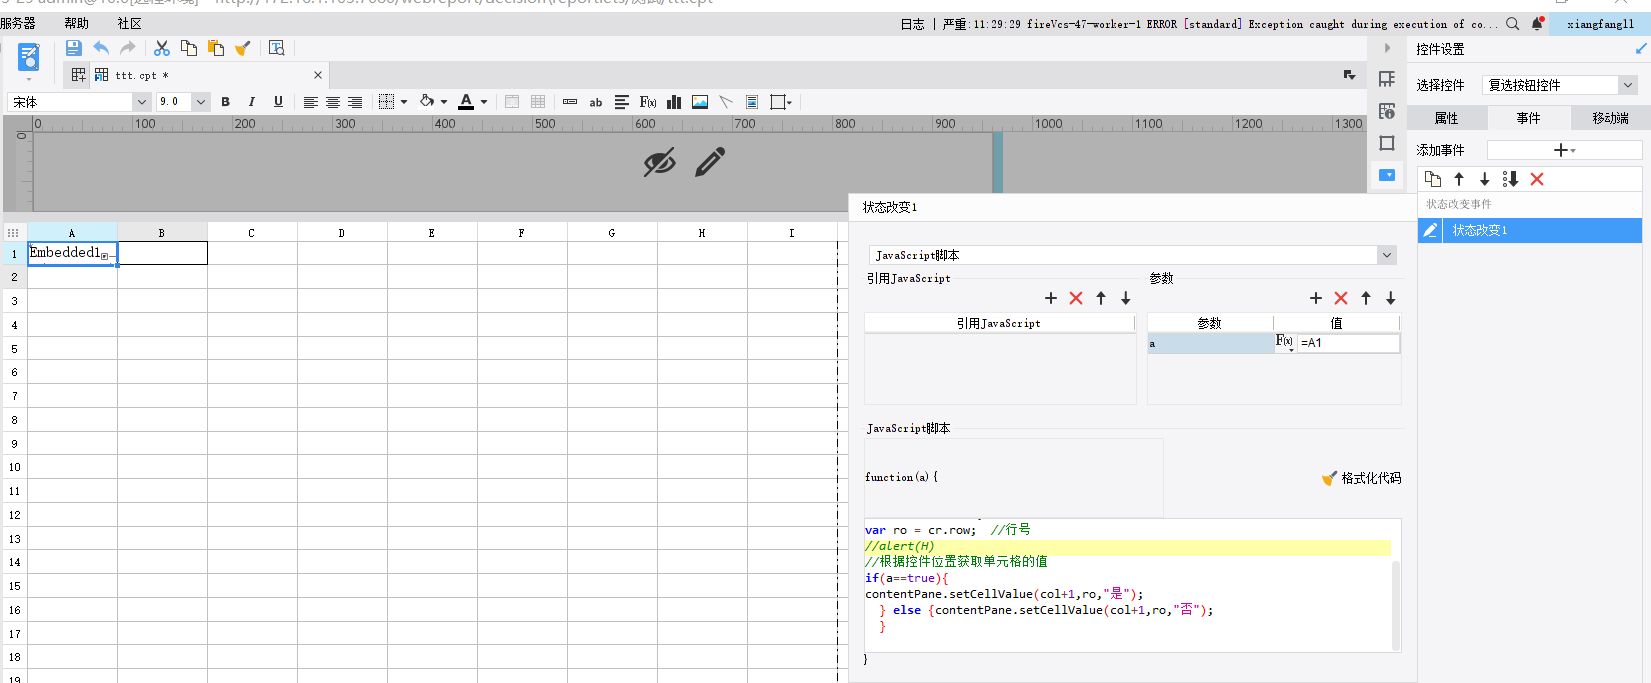Click the F(x) formula button beside =A1
The image size is (1651, 683).
point(1285,342)
